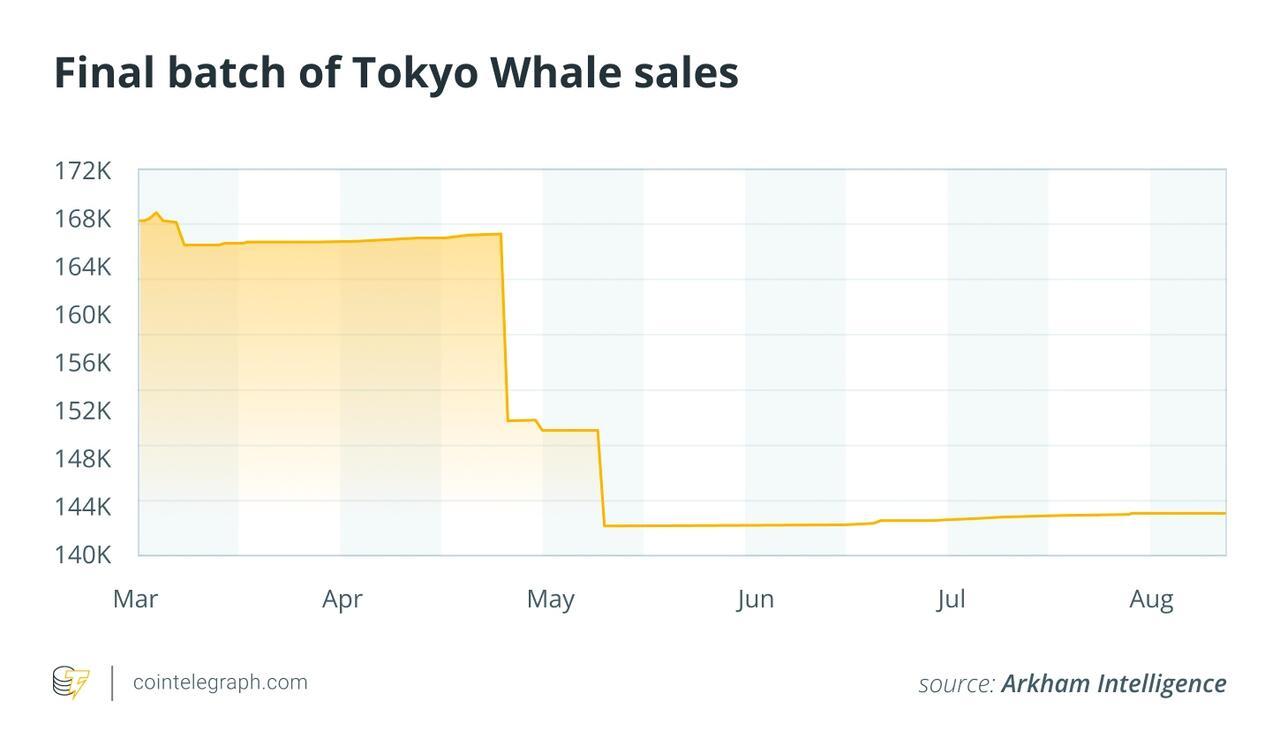Select the 140K y-axis label
1280x754 pixels.
82,554
